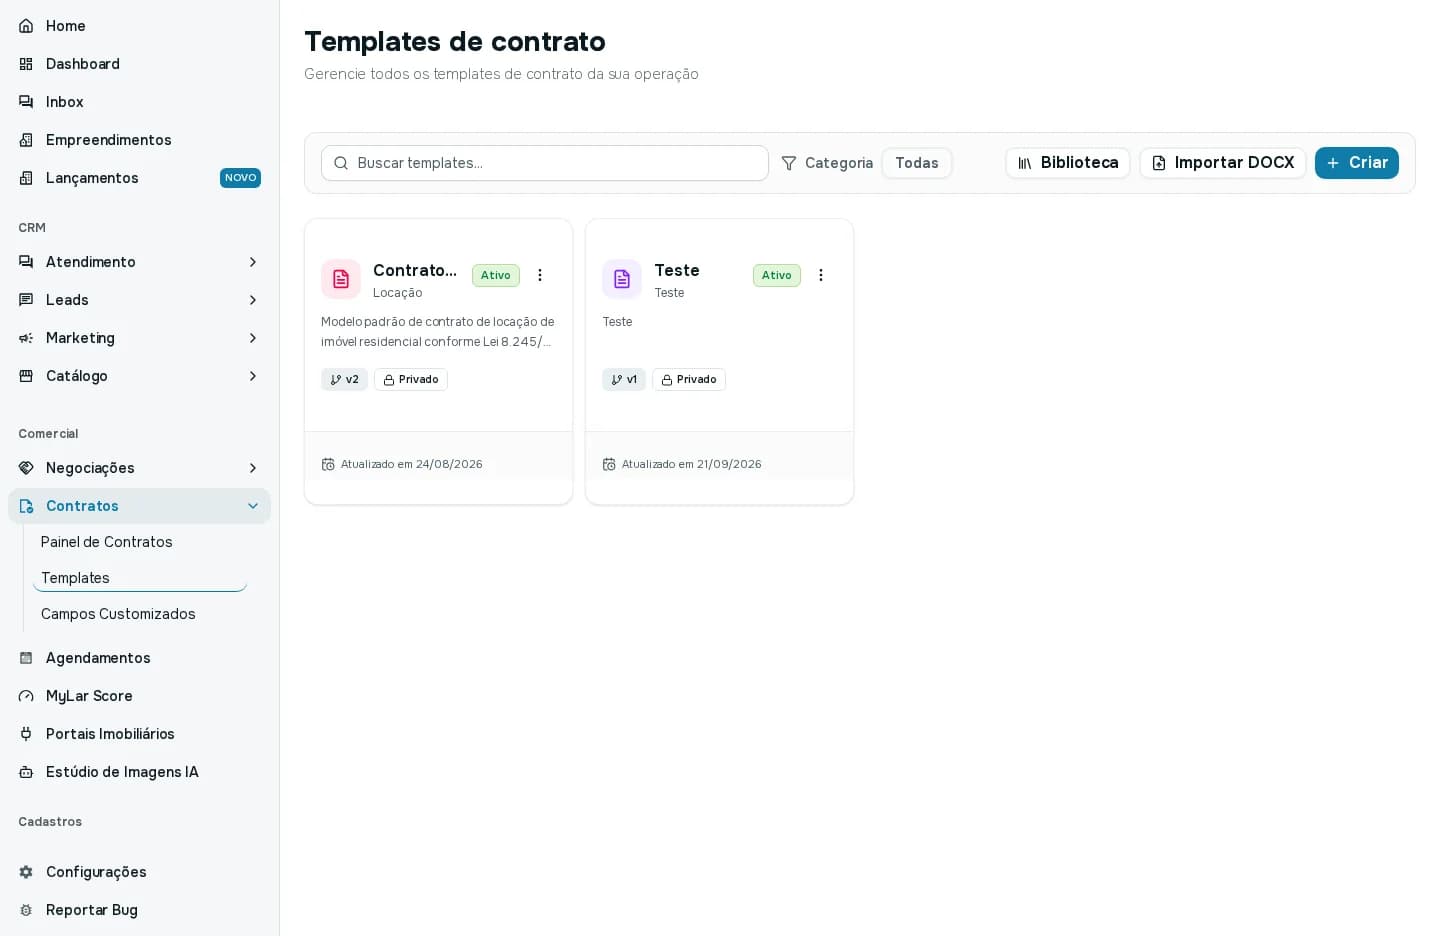Open three-dot menu on Teste card

[821, 275]
